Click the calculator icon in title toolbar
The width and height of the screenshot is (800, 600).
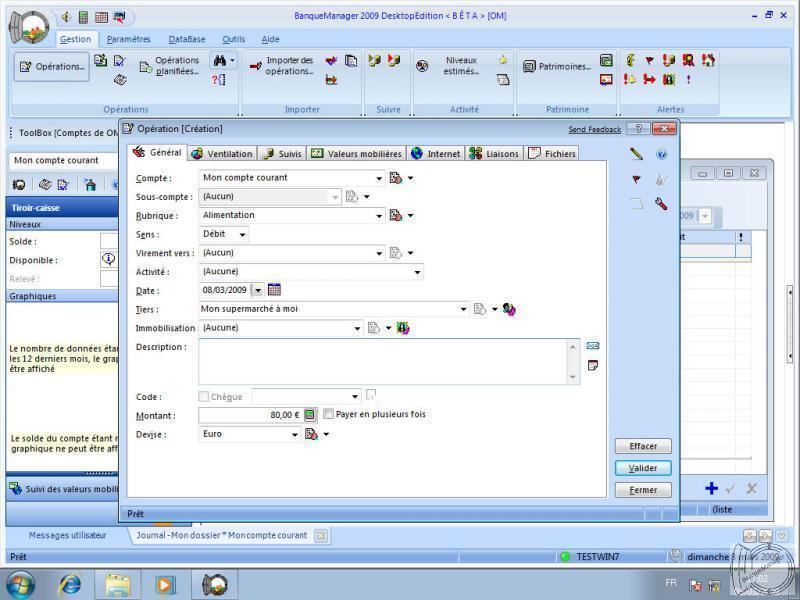point(83,17)
